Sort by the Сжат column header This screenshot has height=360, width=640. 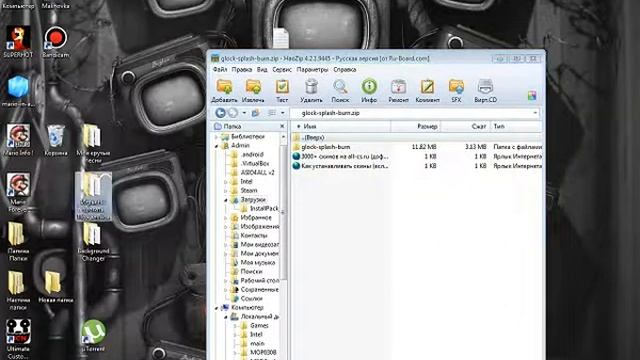click(465, 127)
